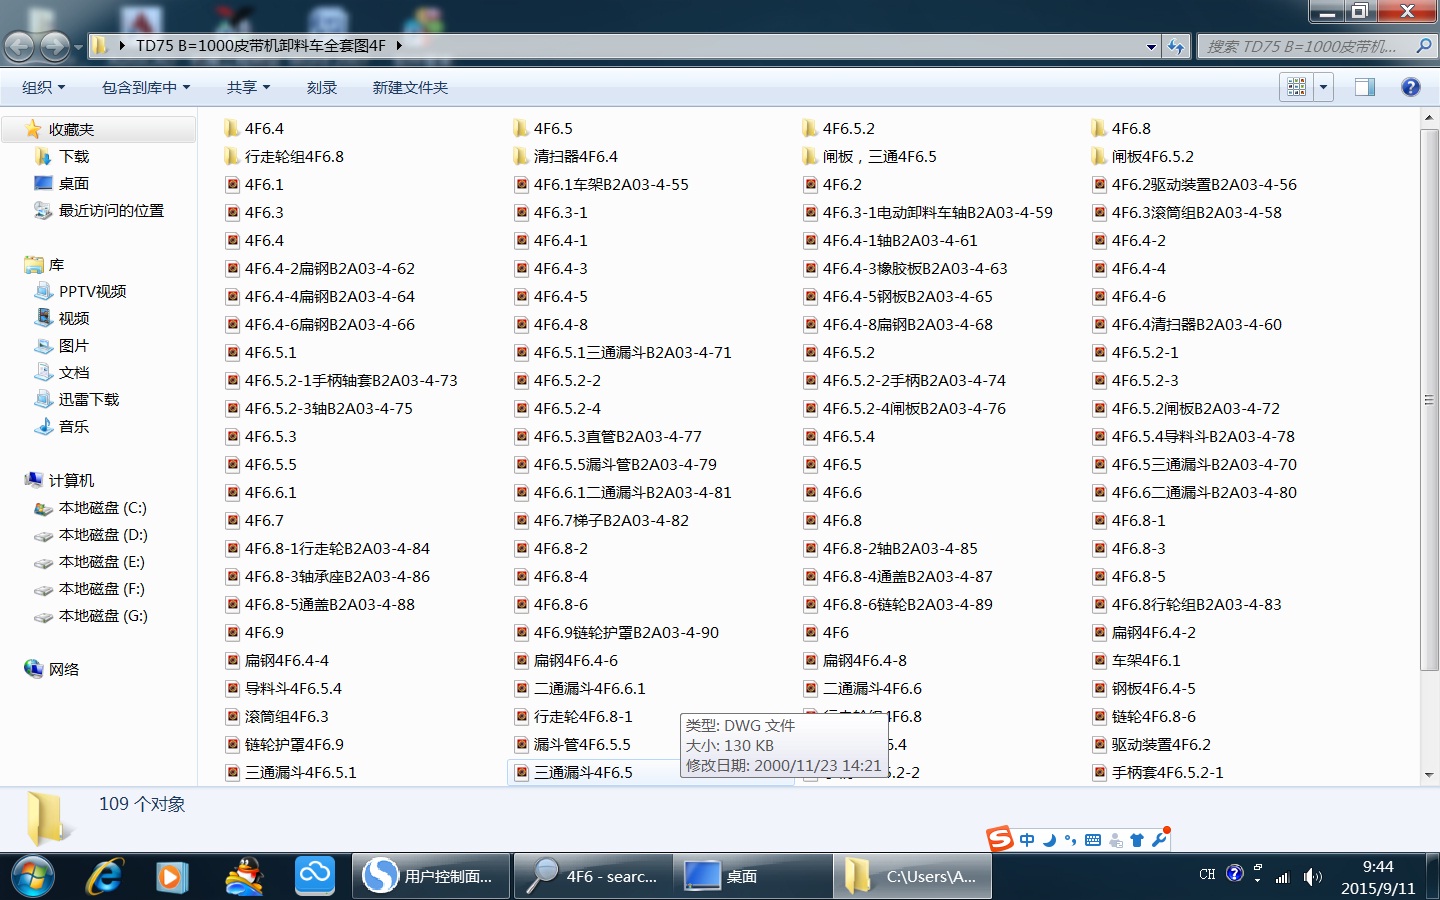
Task: Select DWG icon of 4F6.4清扫器B2A03-4-60
Action: [x=1099, y=324]
